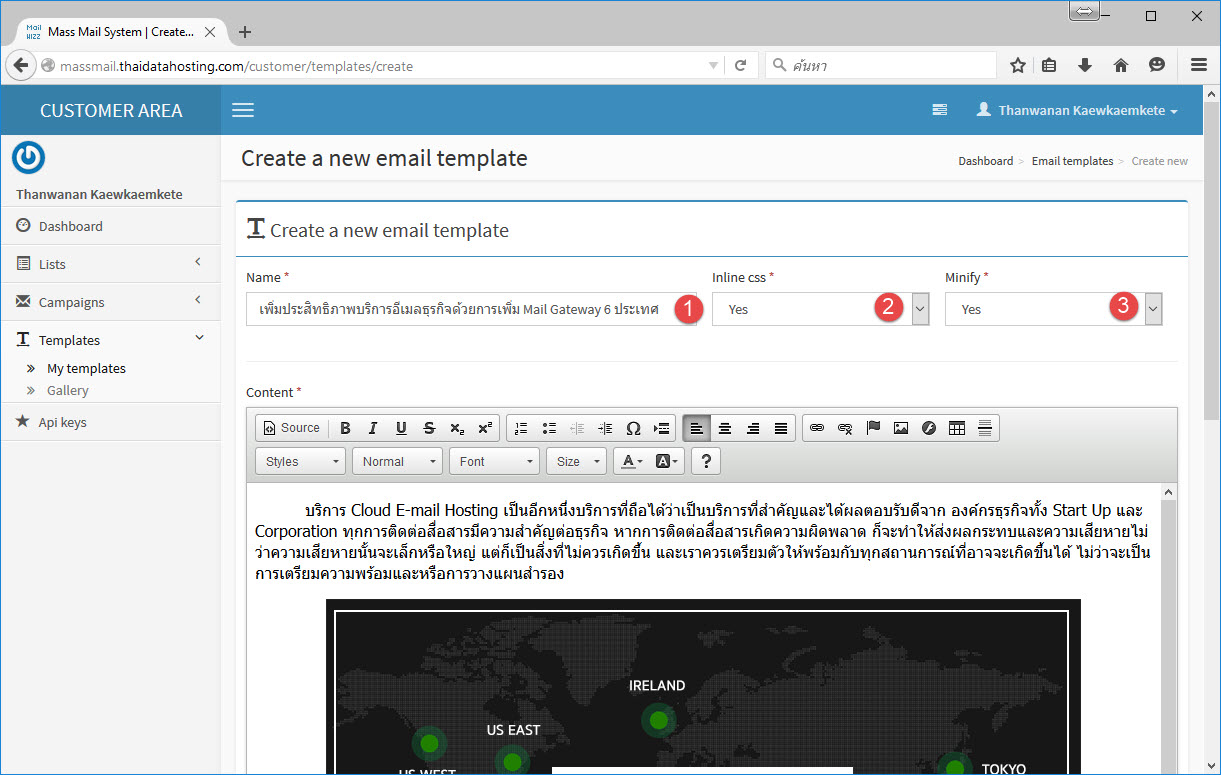
Task: Click the header list icon beside username
Action: [940, 110]
